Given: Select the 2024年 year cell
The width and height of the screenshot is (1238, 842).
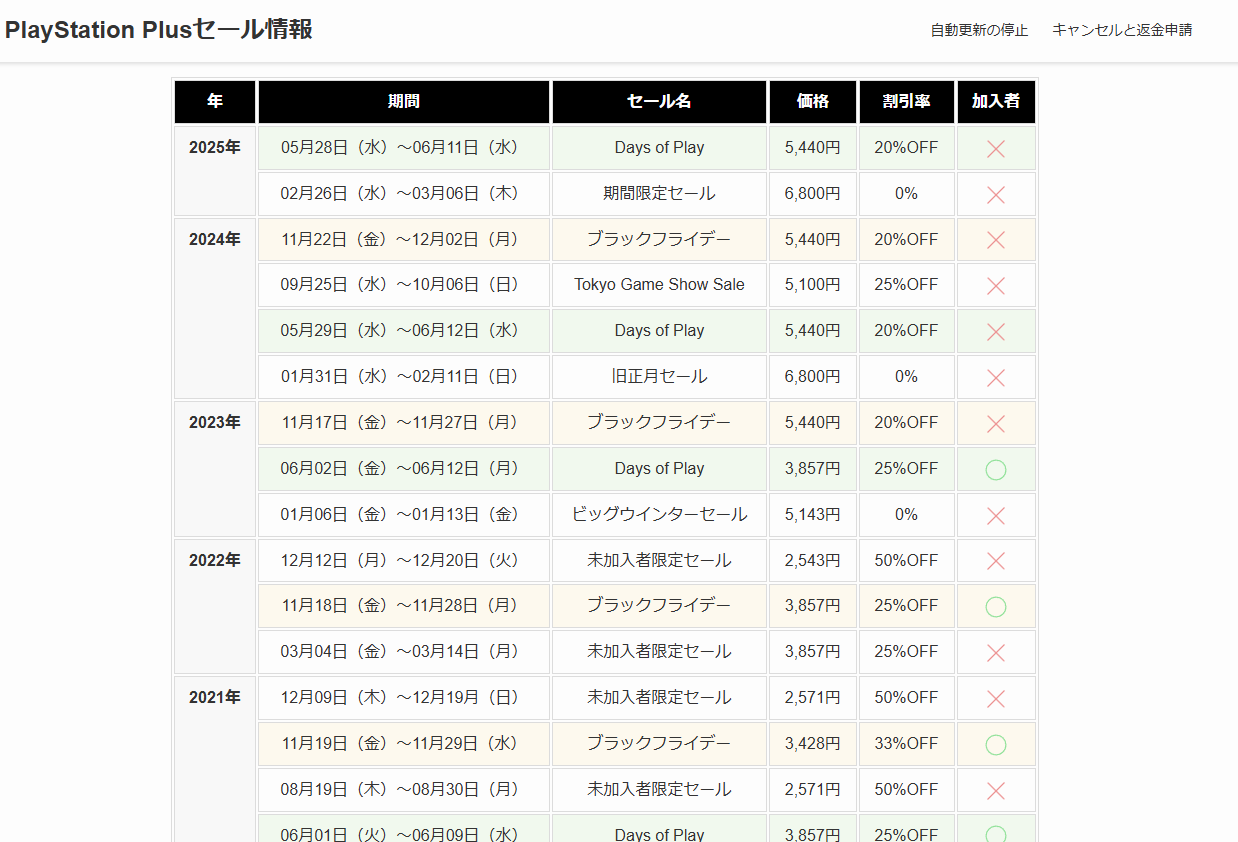Looking at the screenshot, I should (x=215, y=239).
